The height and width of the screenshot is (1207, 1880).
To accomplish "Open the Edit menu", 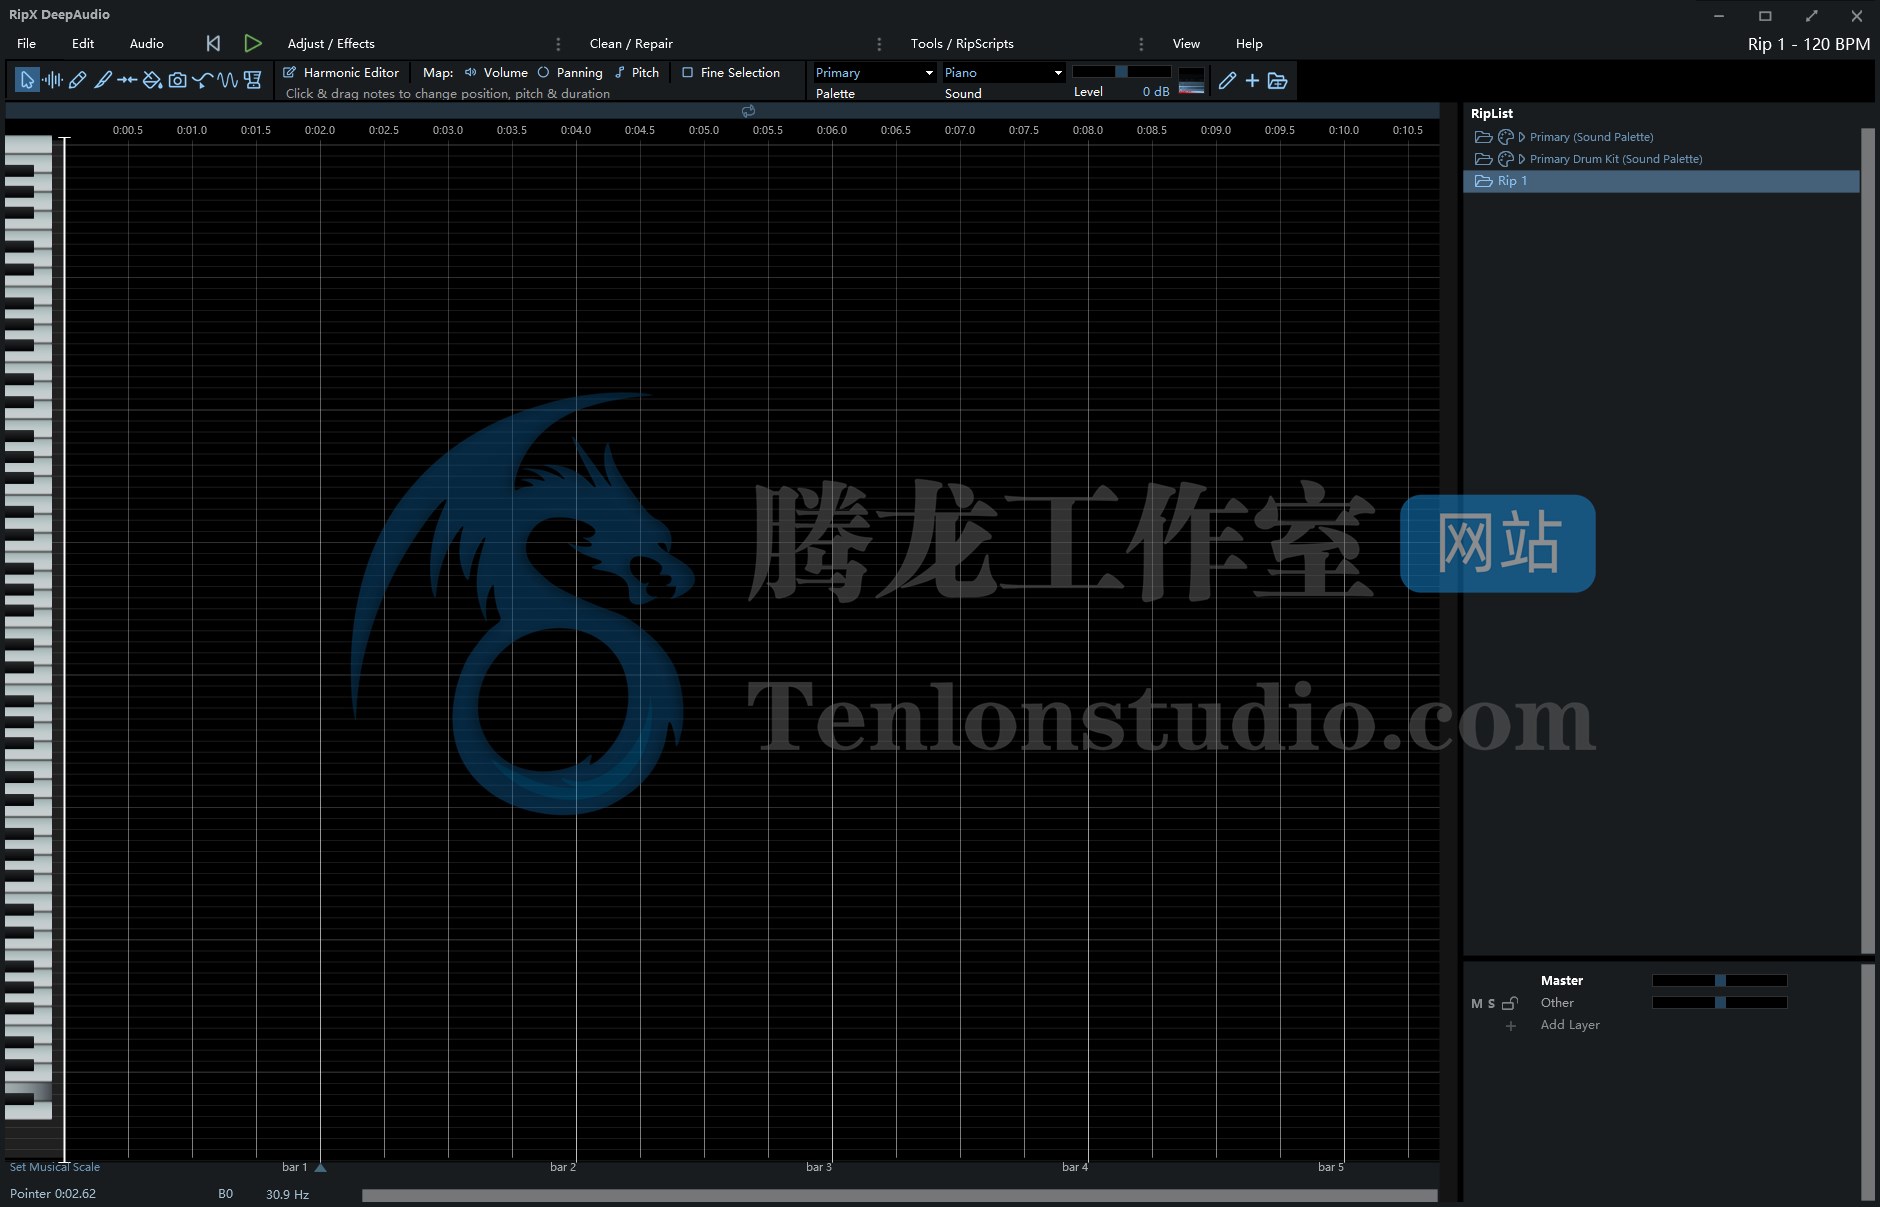I will coord(83,43).
